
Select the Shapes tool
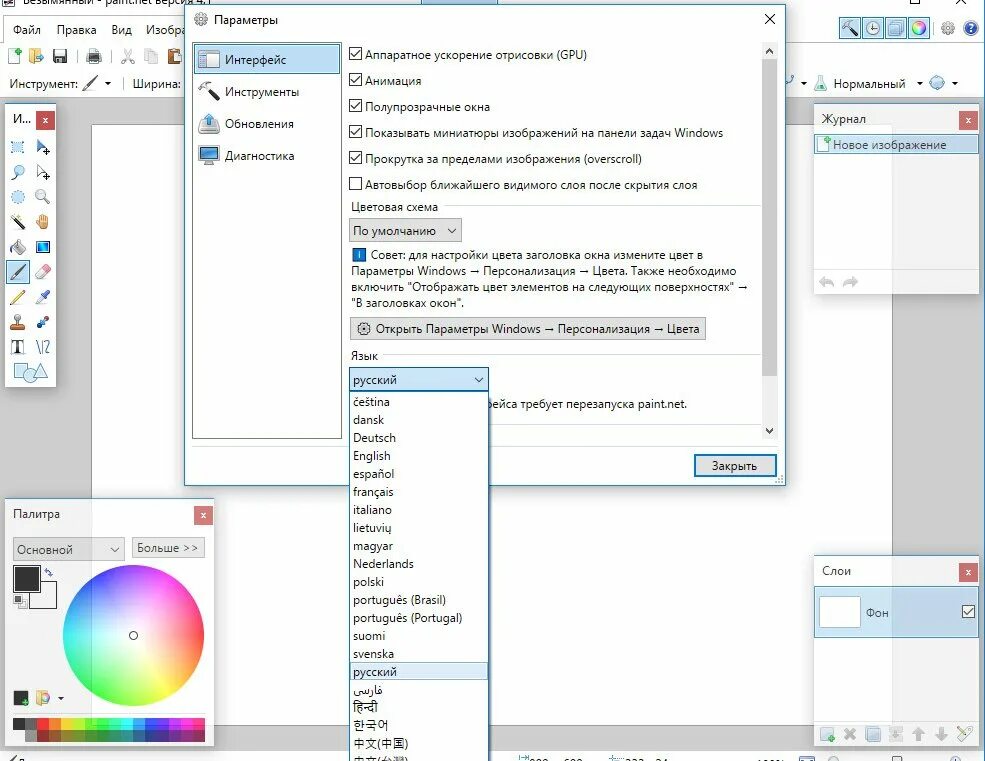point(30,372)
